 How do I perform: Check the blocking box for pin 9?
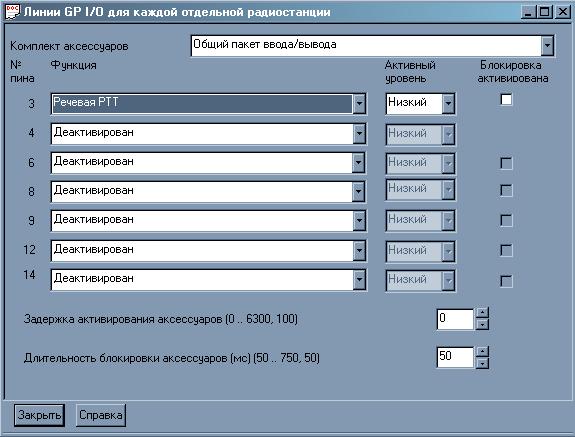(506, 220)
